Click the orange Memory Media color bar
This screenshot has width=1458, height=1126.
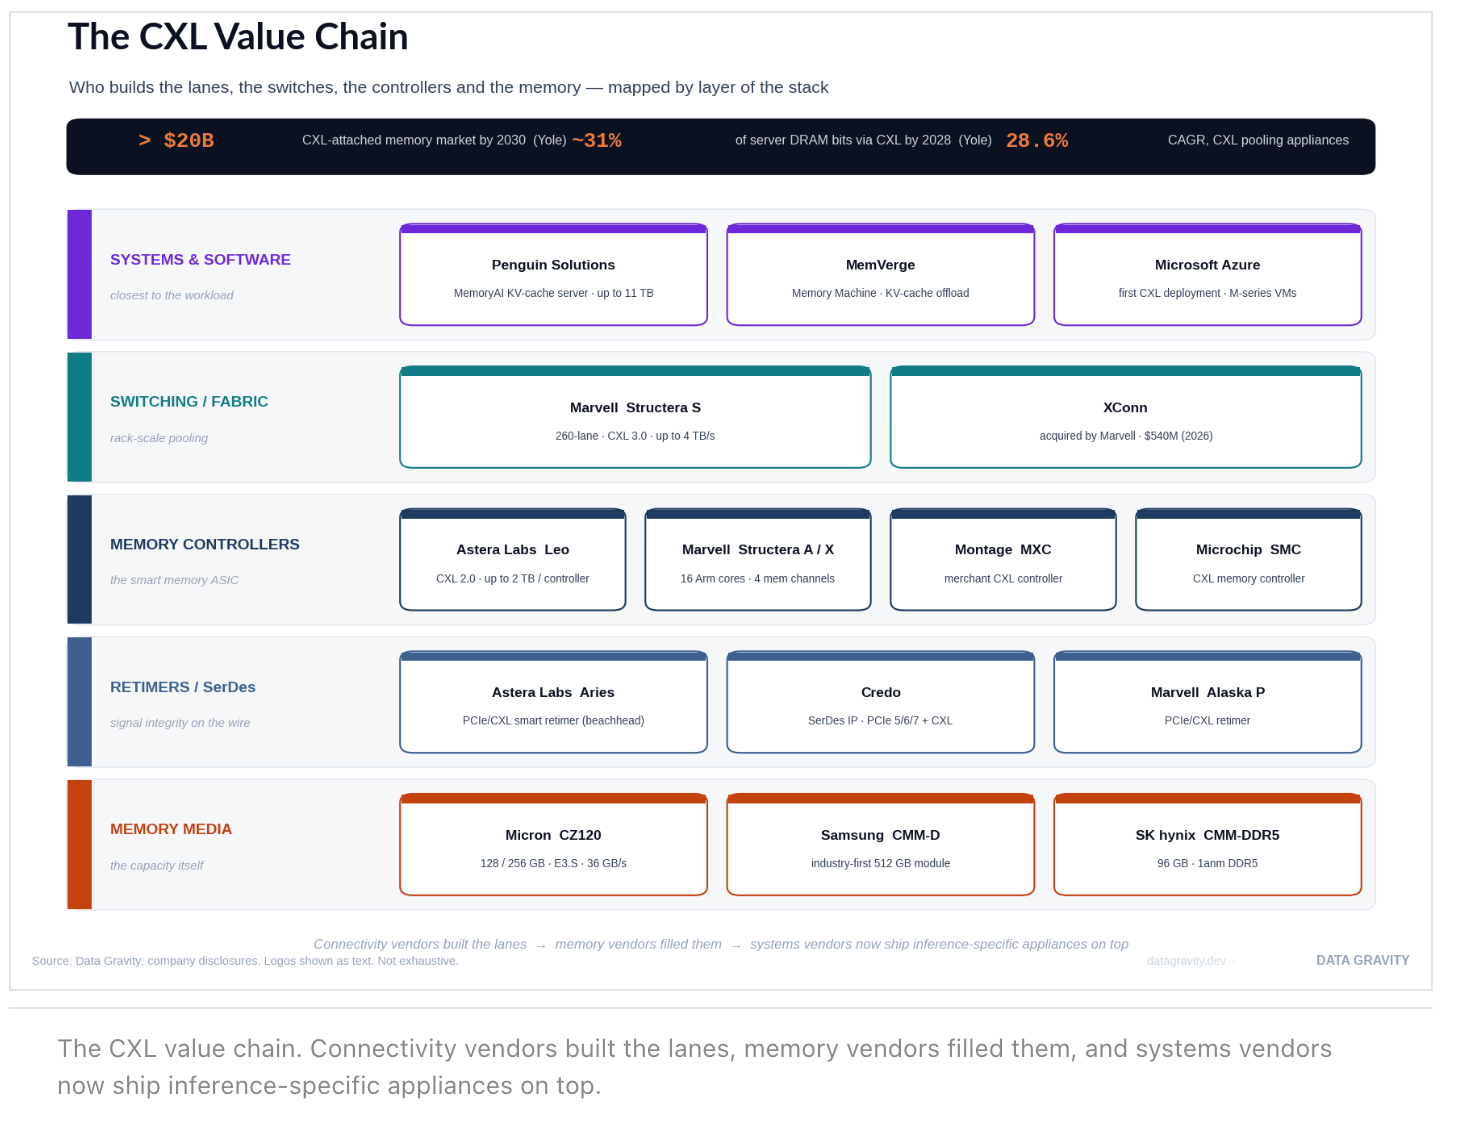(x=79, y=845)
